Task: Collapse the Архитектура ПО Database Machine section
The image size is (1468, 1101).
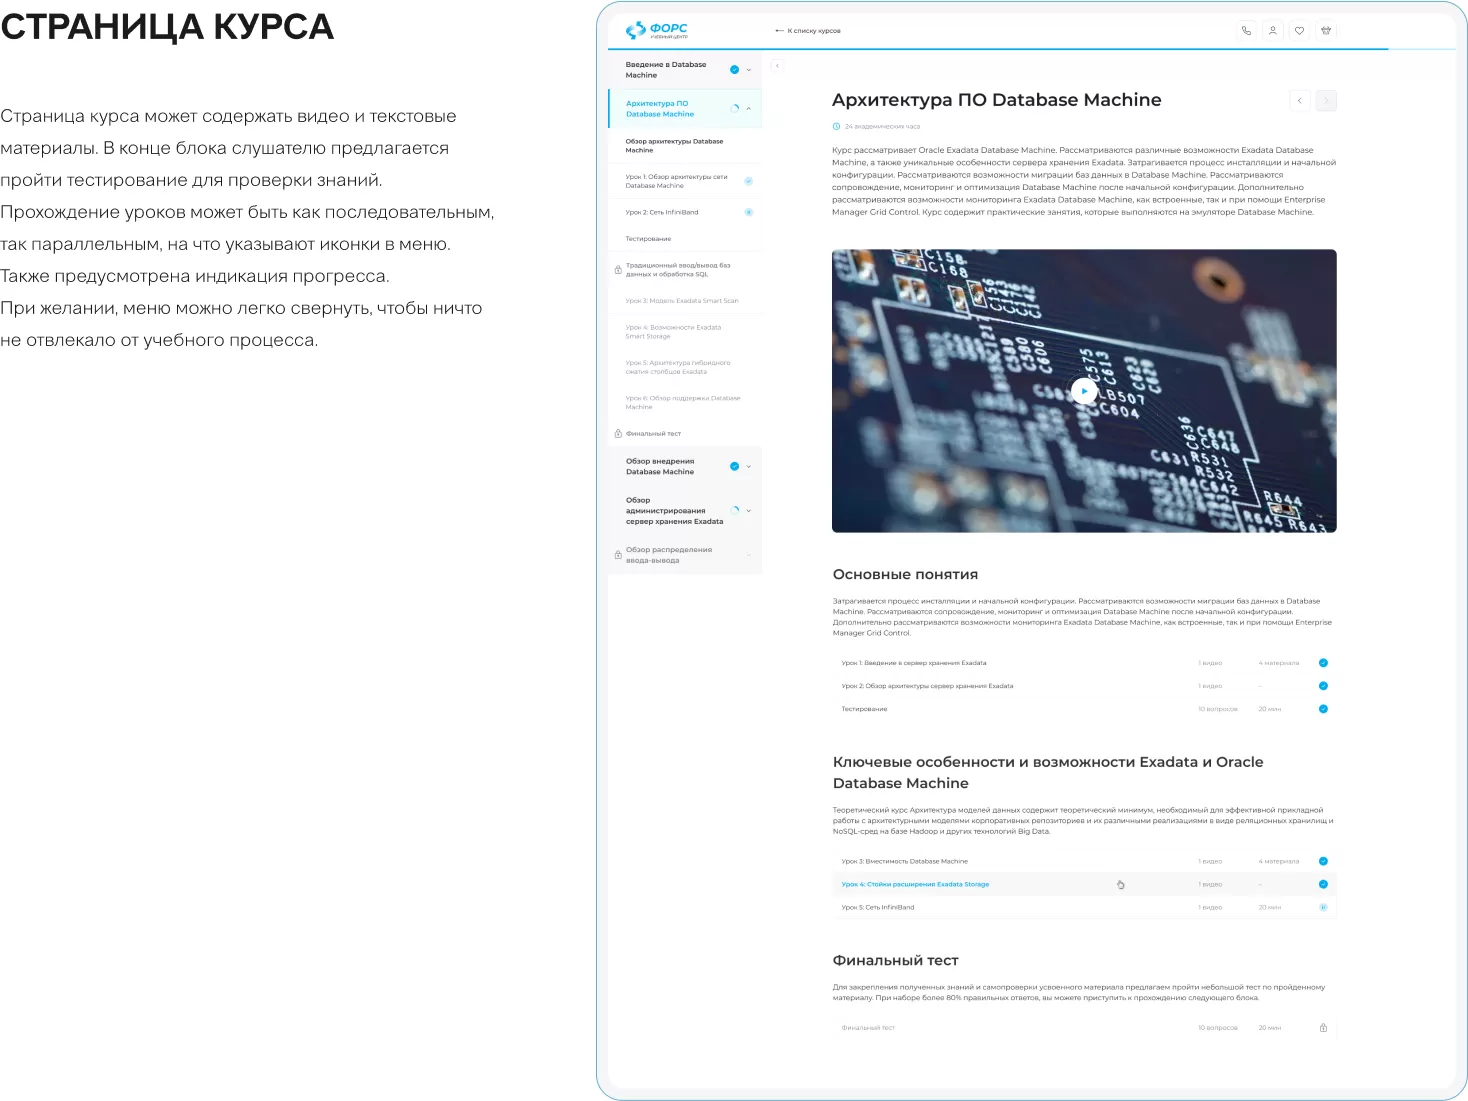Action: click(749, 109)
